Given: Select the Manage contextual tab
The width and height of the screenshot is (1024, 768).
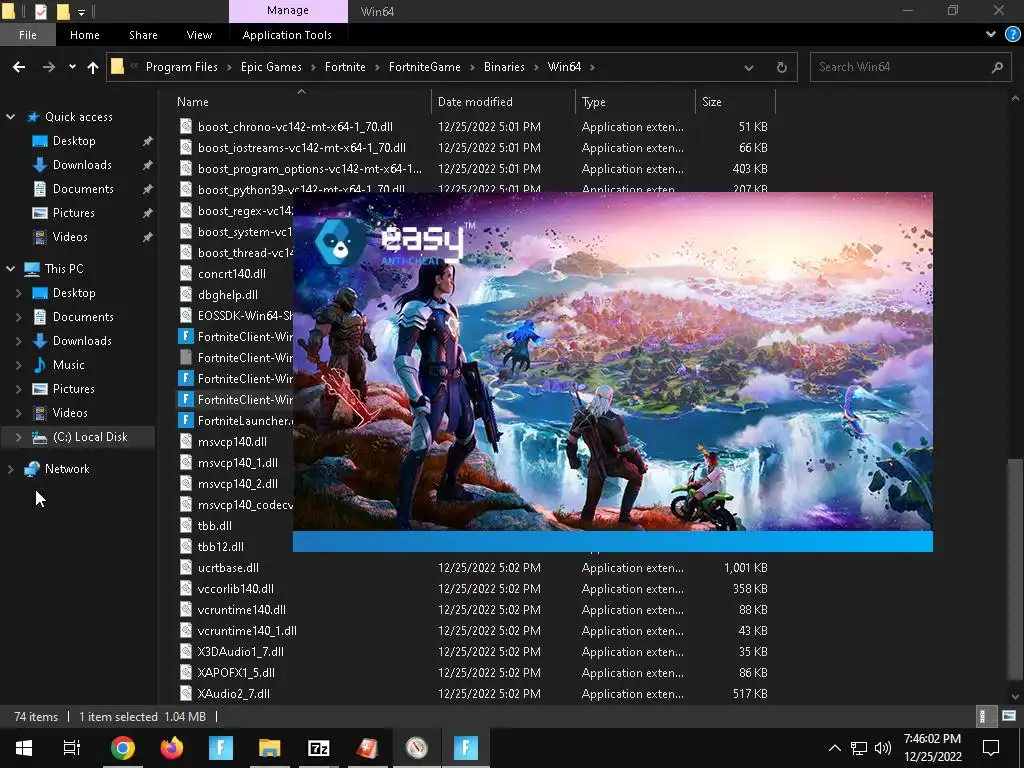Looking at the screenshot, I should [x=288, y=11].
